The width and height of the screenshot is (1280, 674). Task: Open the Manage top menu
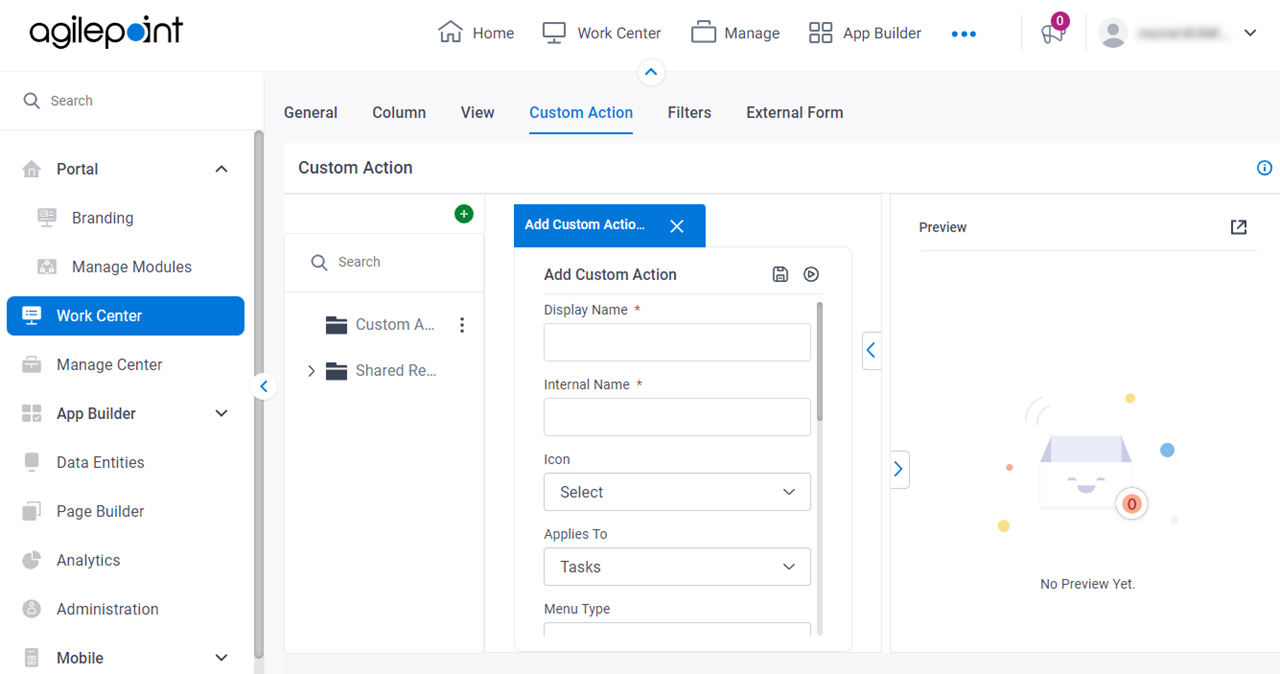[735, 33]
